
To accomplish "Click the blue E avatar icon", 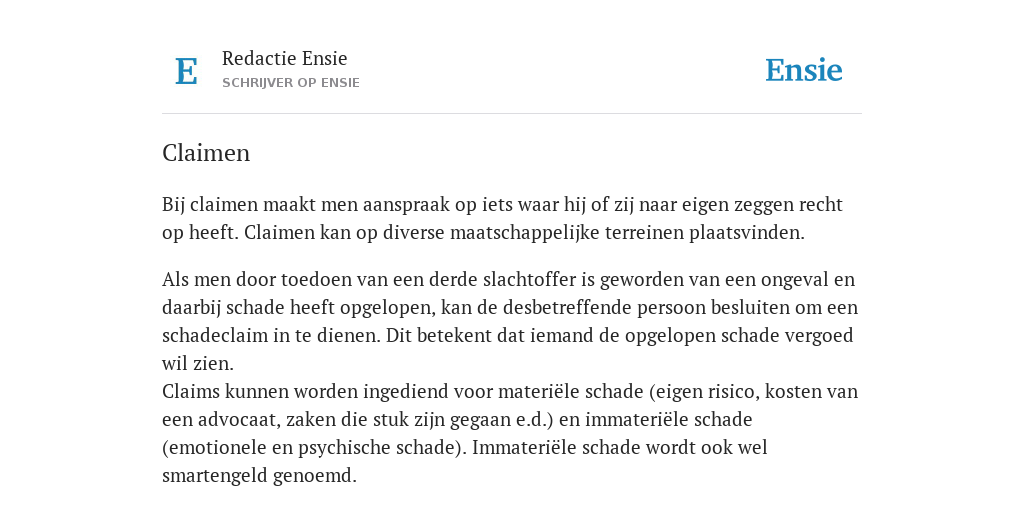I will (186, 71).
